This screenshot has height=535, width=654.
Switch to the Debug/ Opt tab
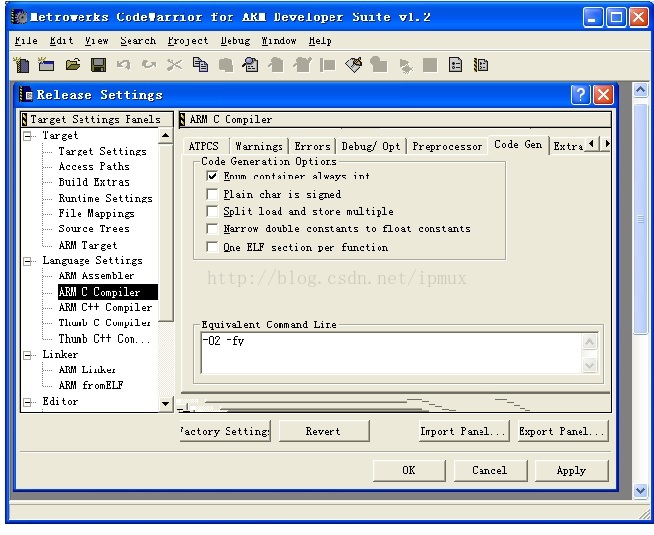point(371,146)
